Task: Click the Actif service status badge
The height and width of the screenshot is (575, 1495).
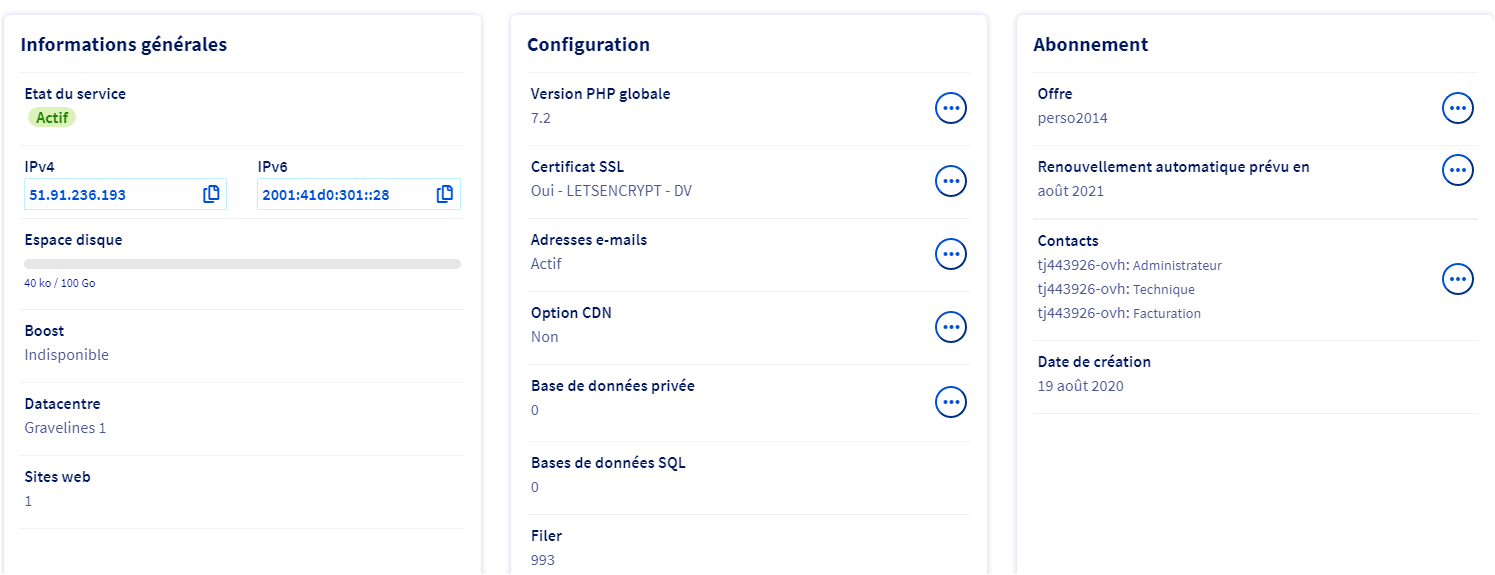Action: 51,118
